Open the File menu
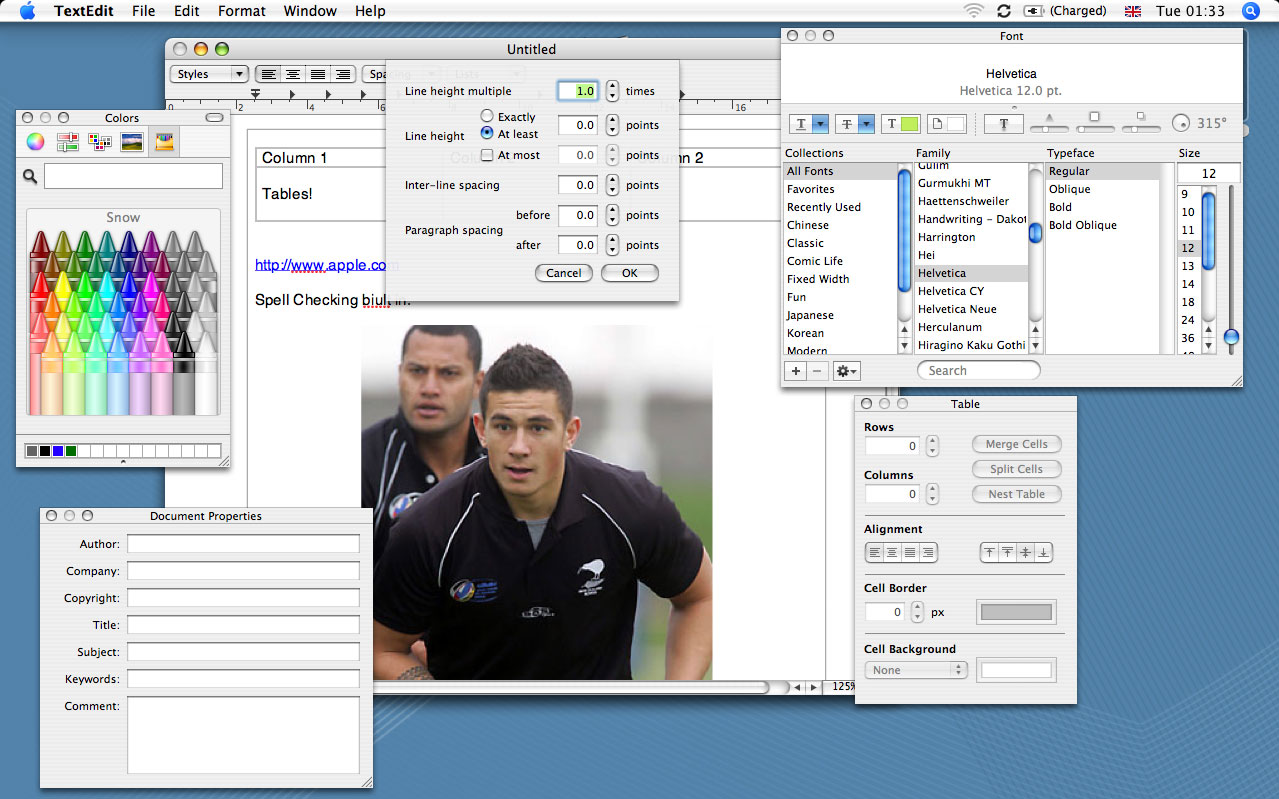Screen dimensions: 1279x799 click(143, 11)
